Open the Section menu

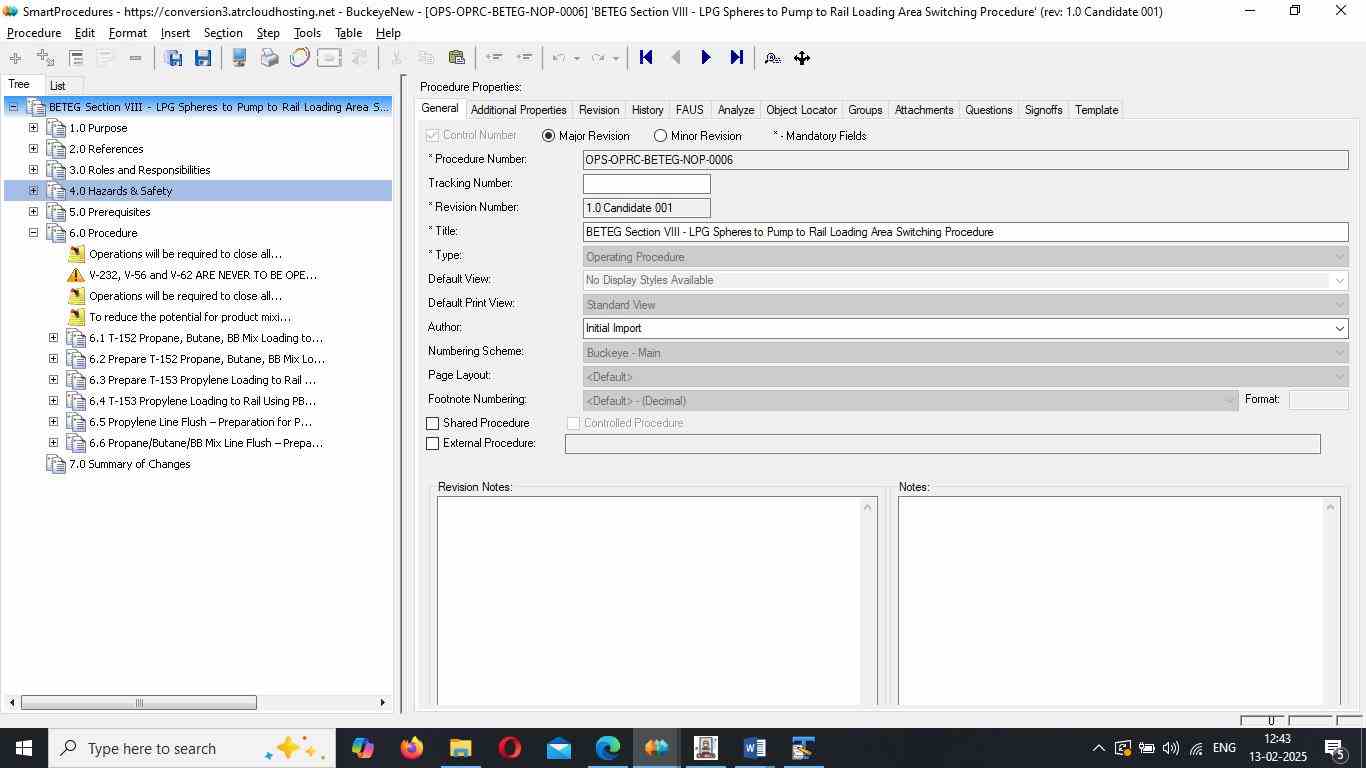click(x=223, y=33)
